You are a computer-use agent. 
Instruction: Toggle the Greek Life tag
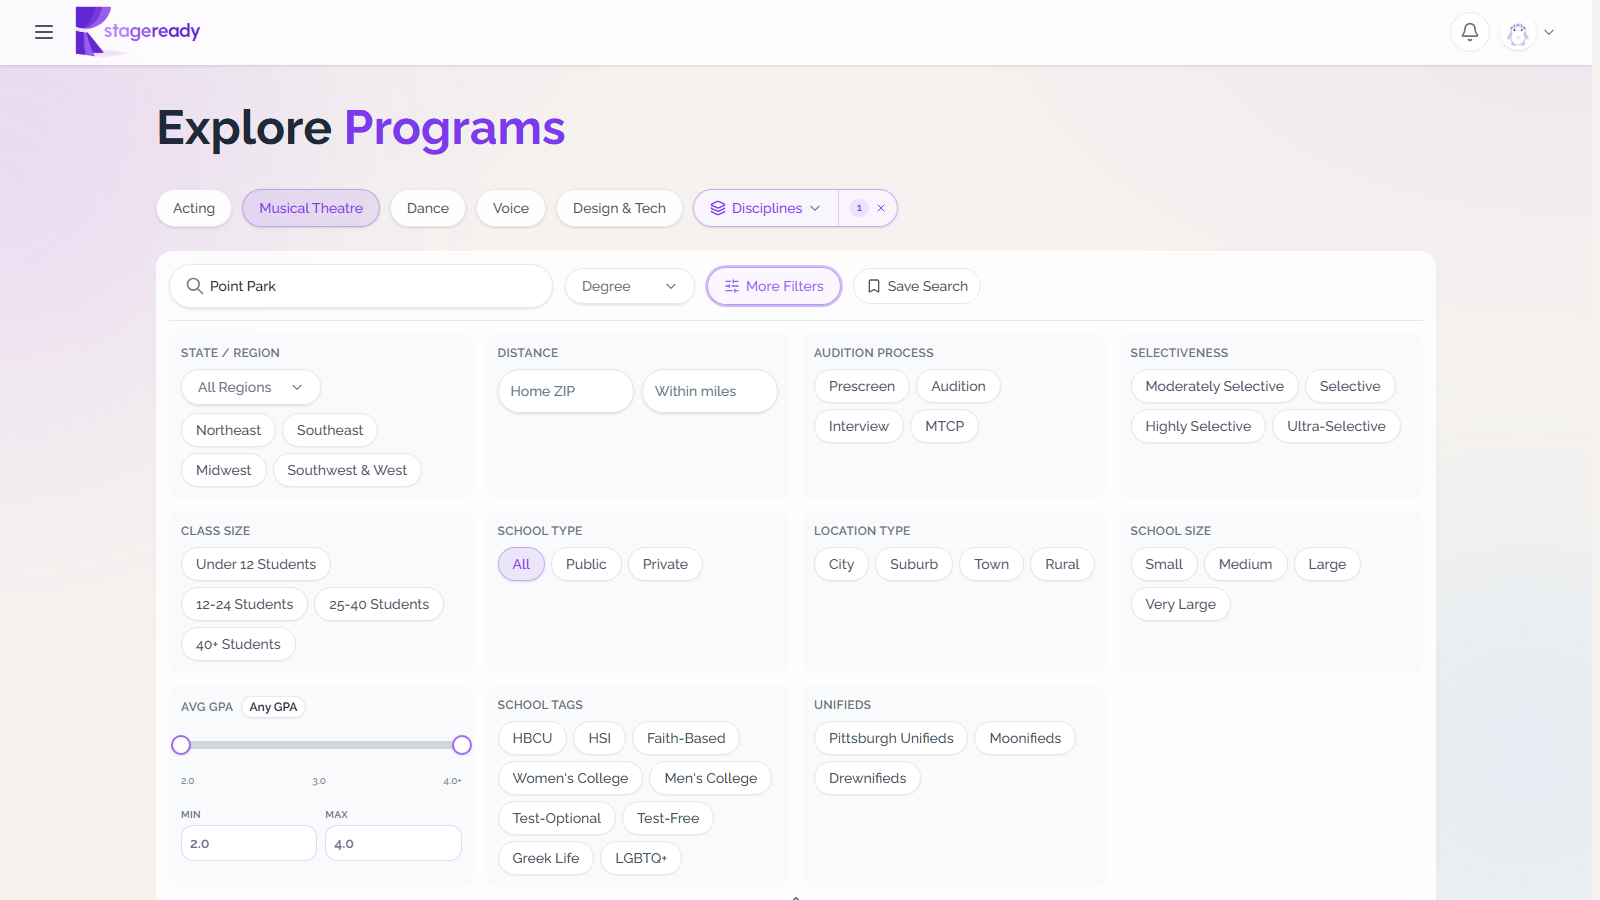(546, 858)
